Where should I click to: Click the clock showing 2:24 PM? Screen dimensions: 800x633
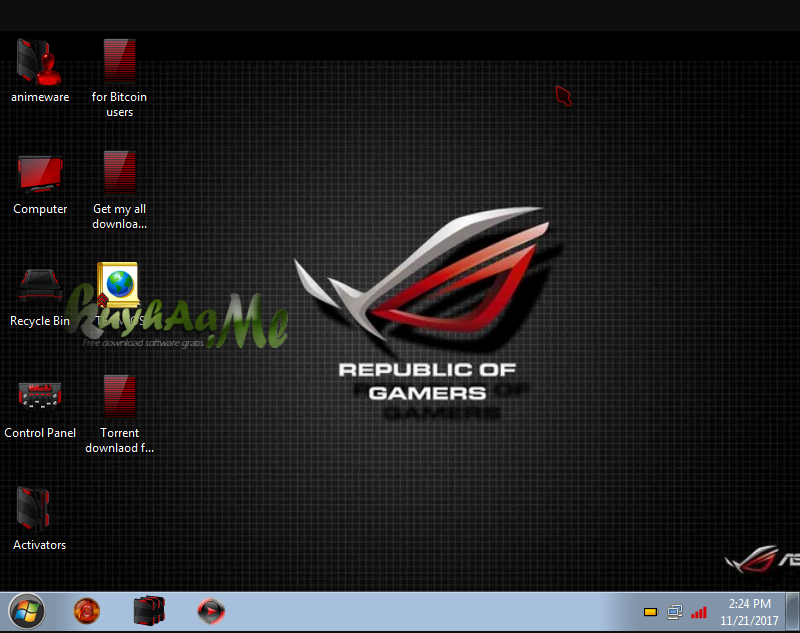(x=749, y=604)
